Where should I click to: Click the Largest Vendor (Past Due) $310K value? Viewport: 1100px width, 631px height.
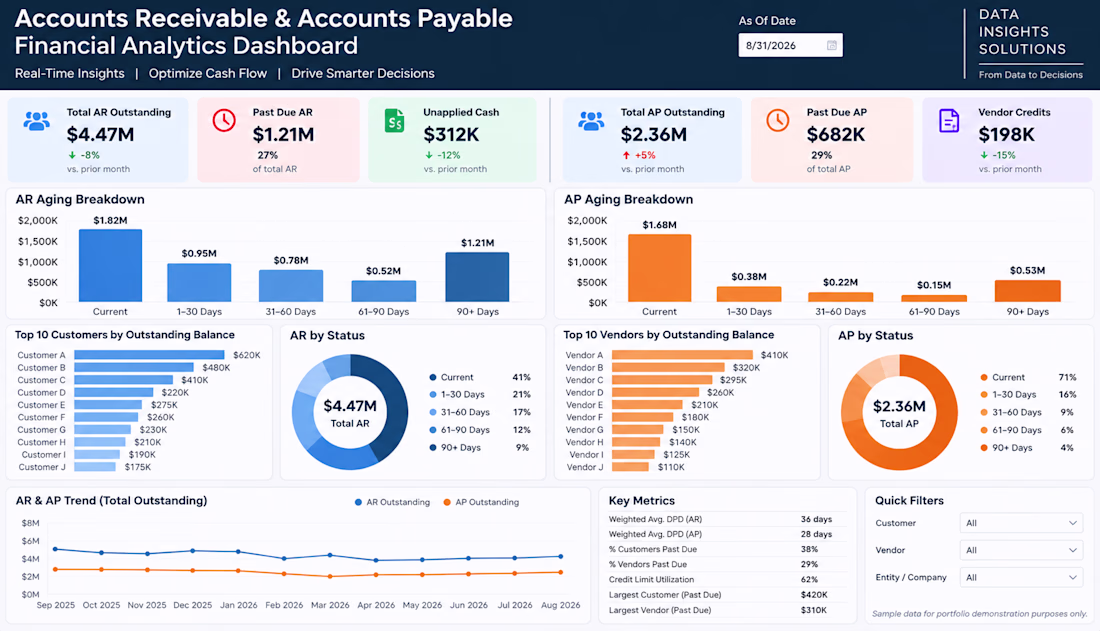(814, 611)
